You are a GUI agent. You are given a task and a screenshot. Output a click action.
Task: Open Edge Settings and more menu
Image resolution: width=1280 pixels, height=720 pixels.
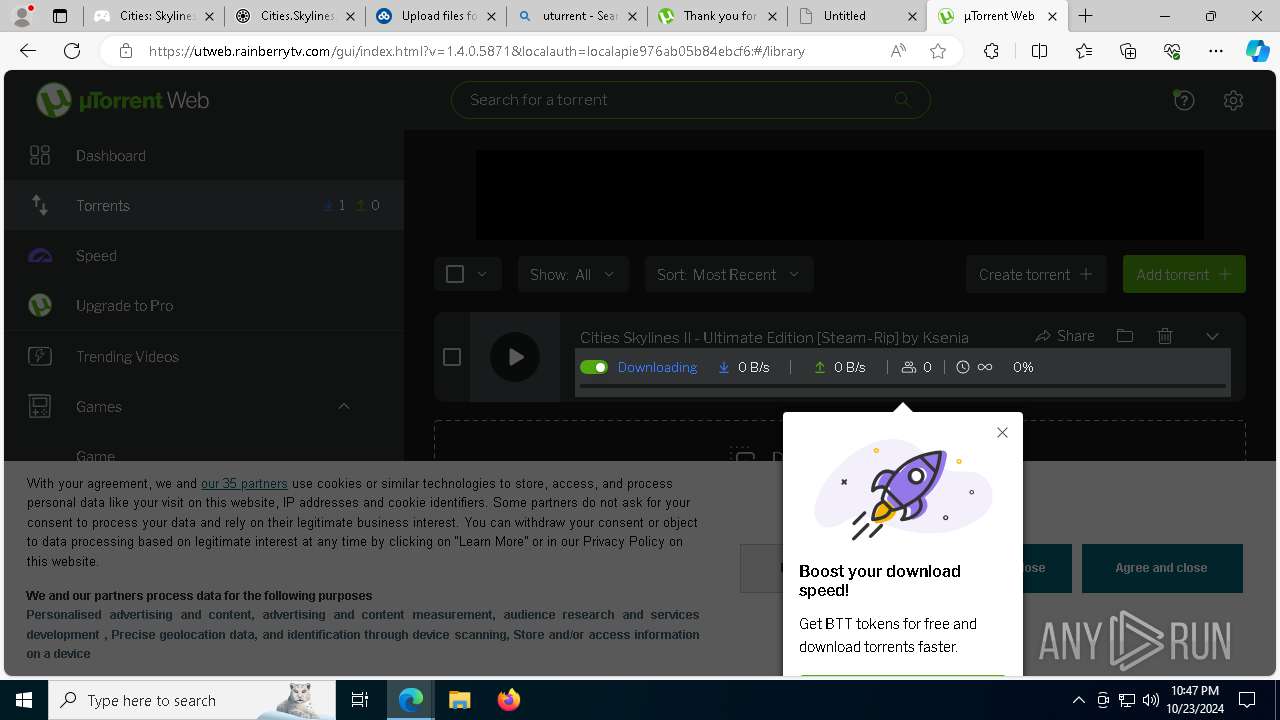[x=1216, y=51]
